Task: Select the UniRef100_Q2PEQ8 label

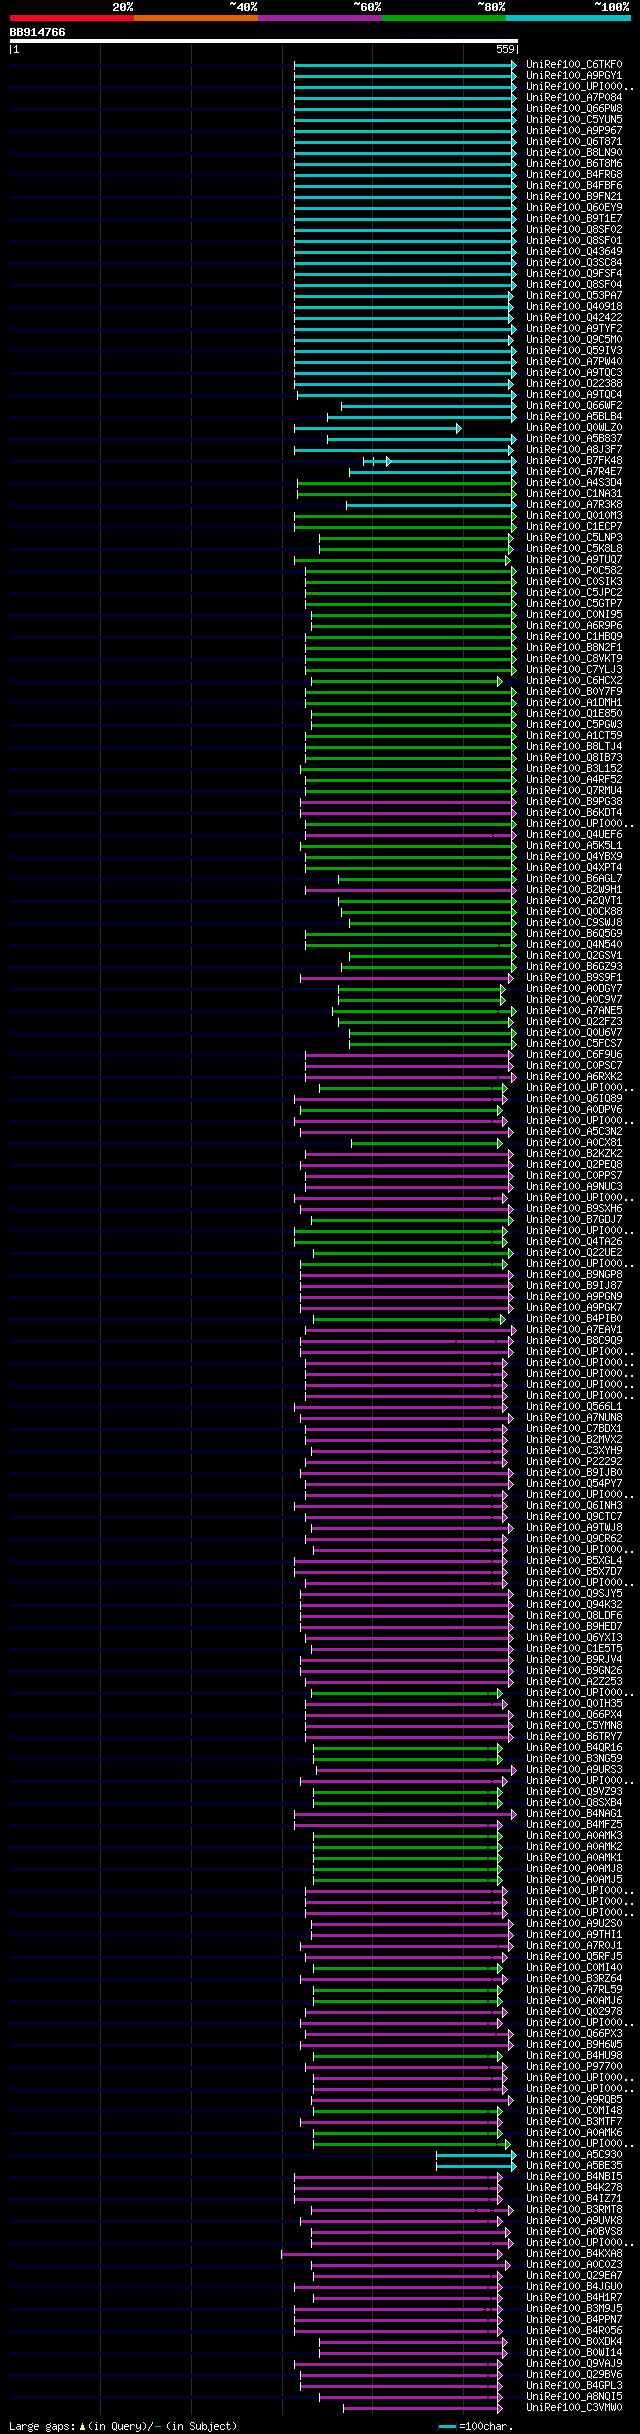Action: (574, 1165)
